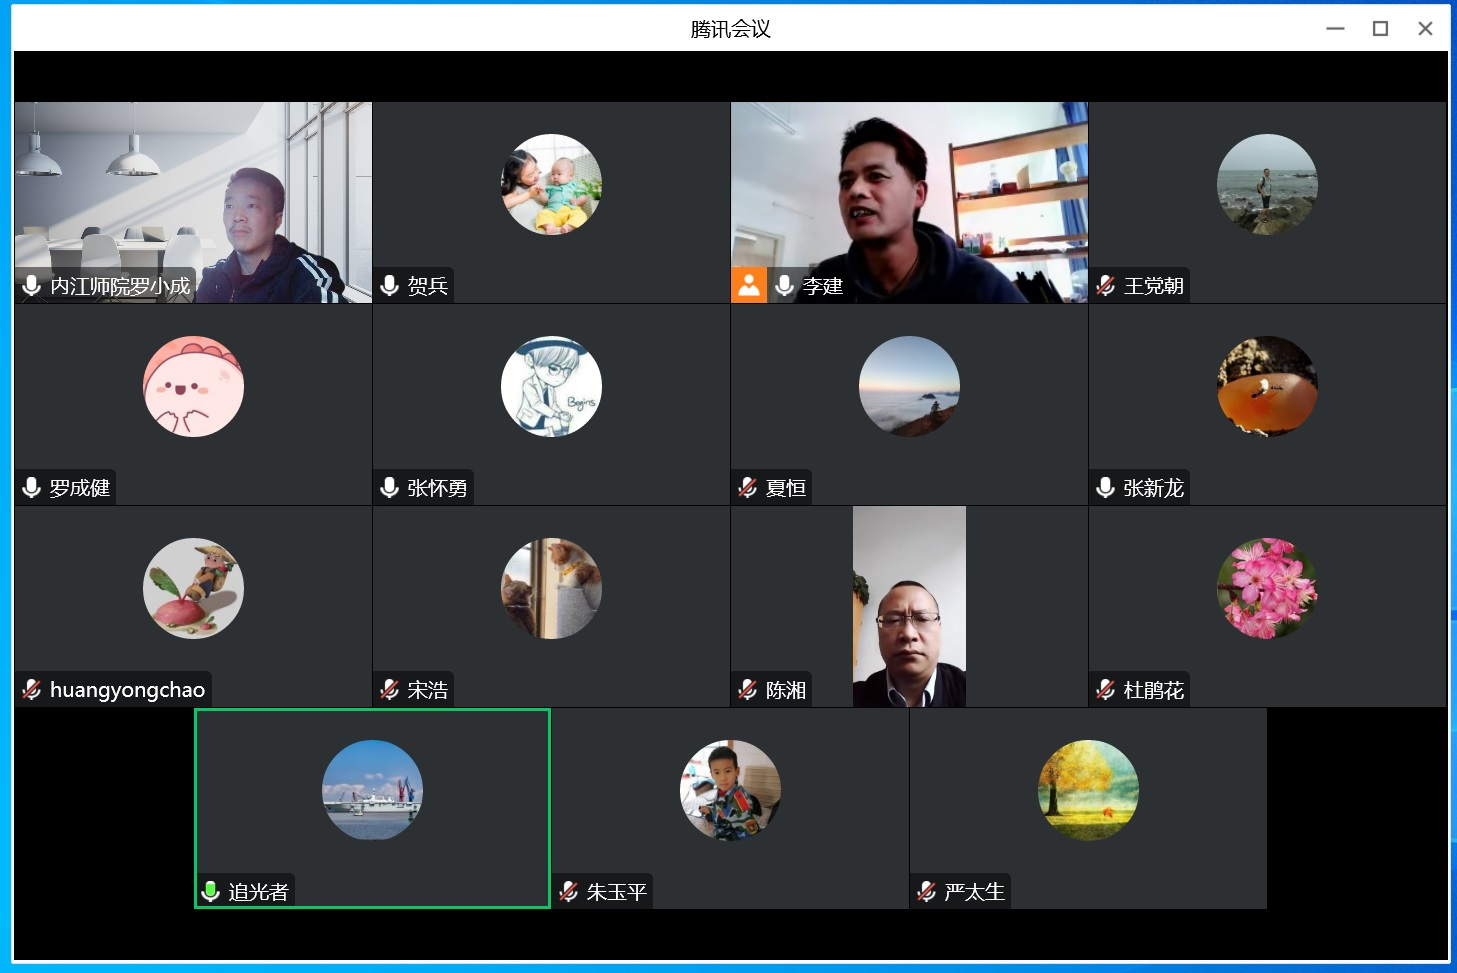This screenshot has width=1457, height=973.
Task: Click the orange host icon beside 李建
Action: click(x=749, y=286)
